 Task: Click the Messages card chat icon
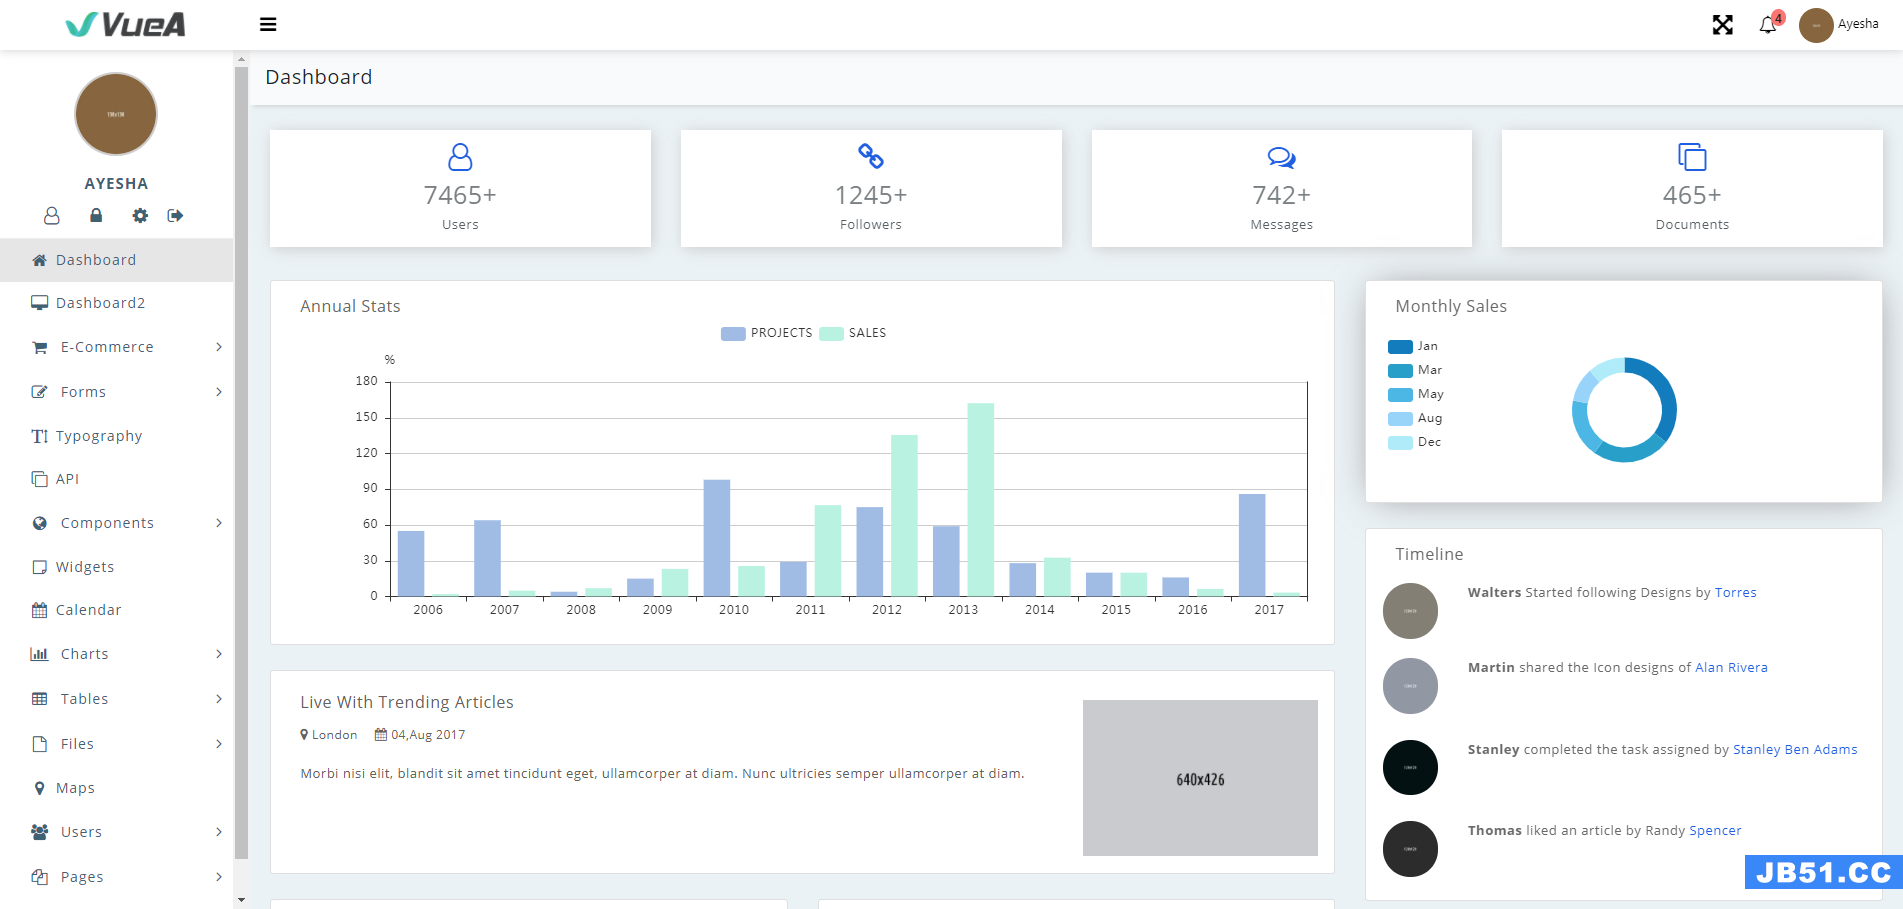(x=1281, y=157)
